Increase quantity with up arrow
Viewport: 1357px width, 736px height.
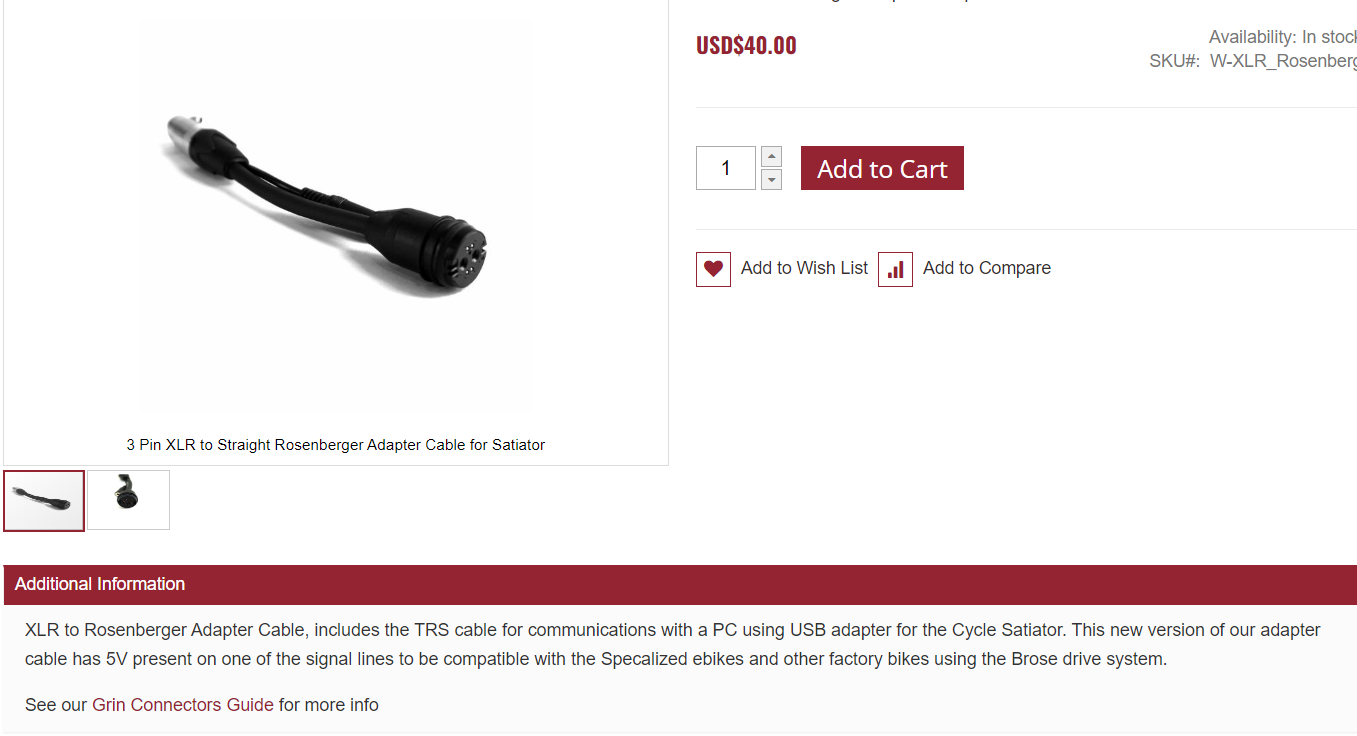click(x=771, y=157)
